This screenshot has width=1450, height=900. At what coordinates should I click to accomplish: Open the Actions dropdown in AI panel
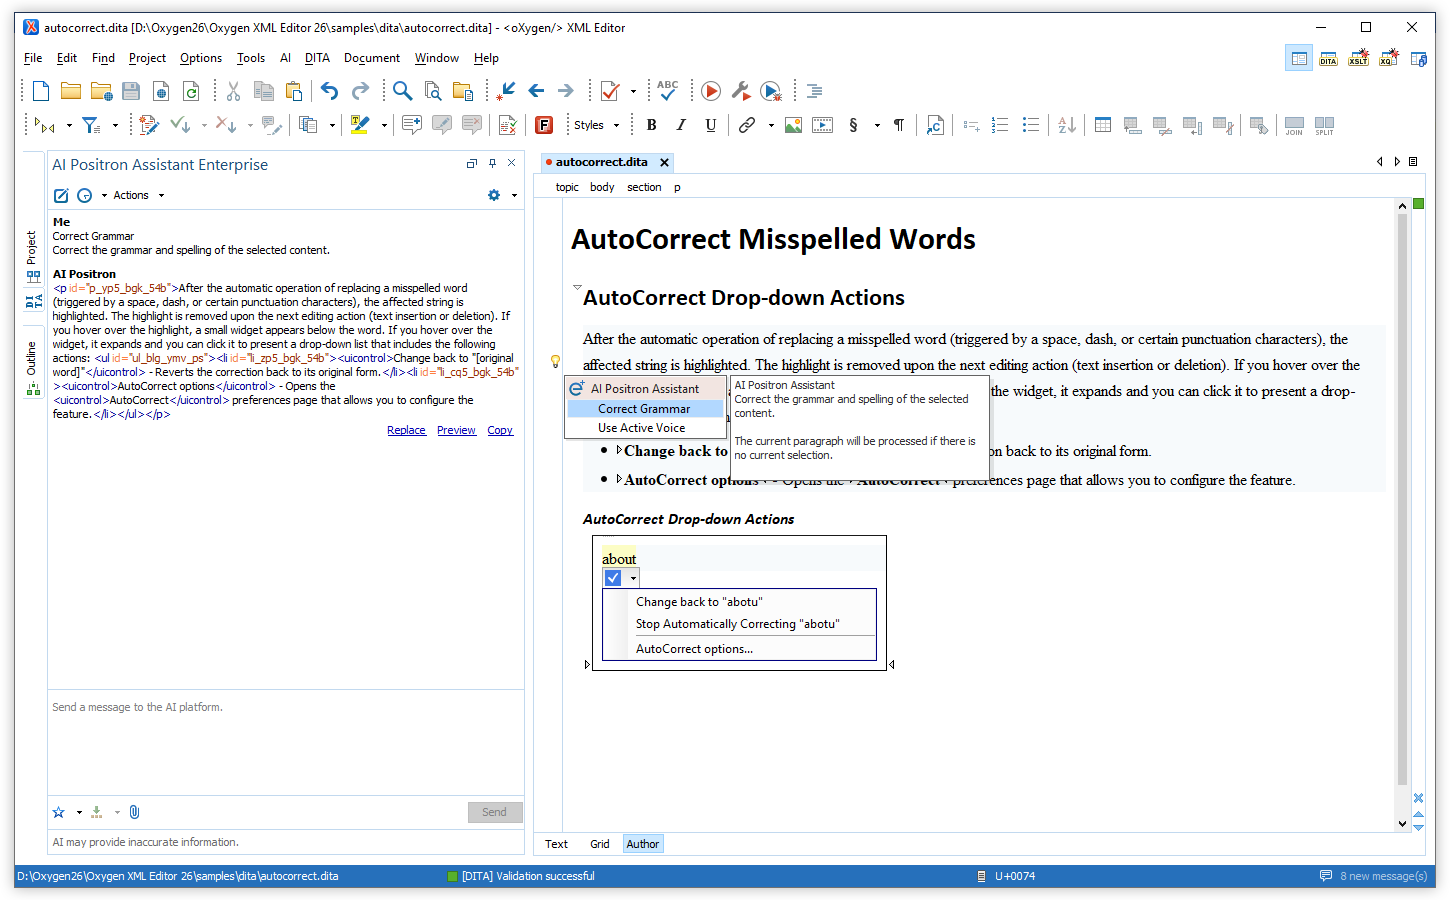coord(138,195)
